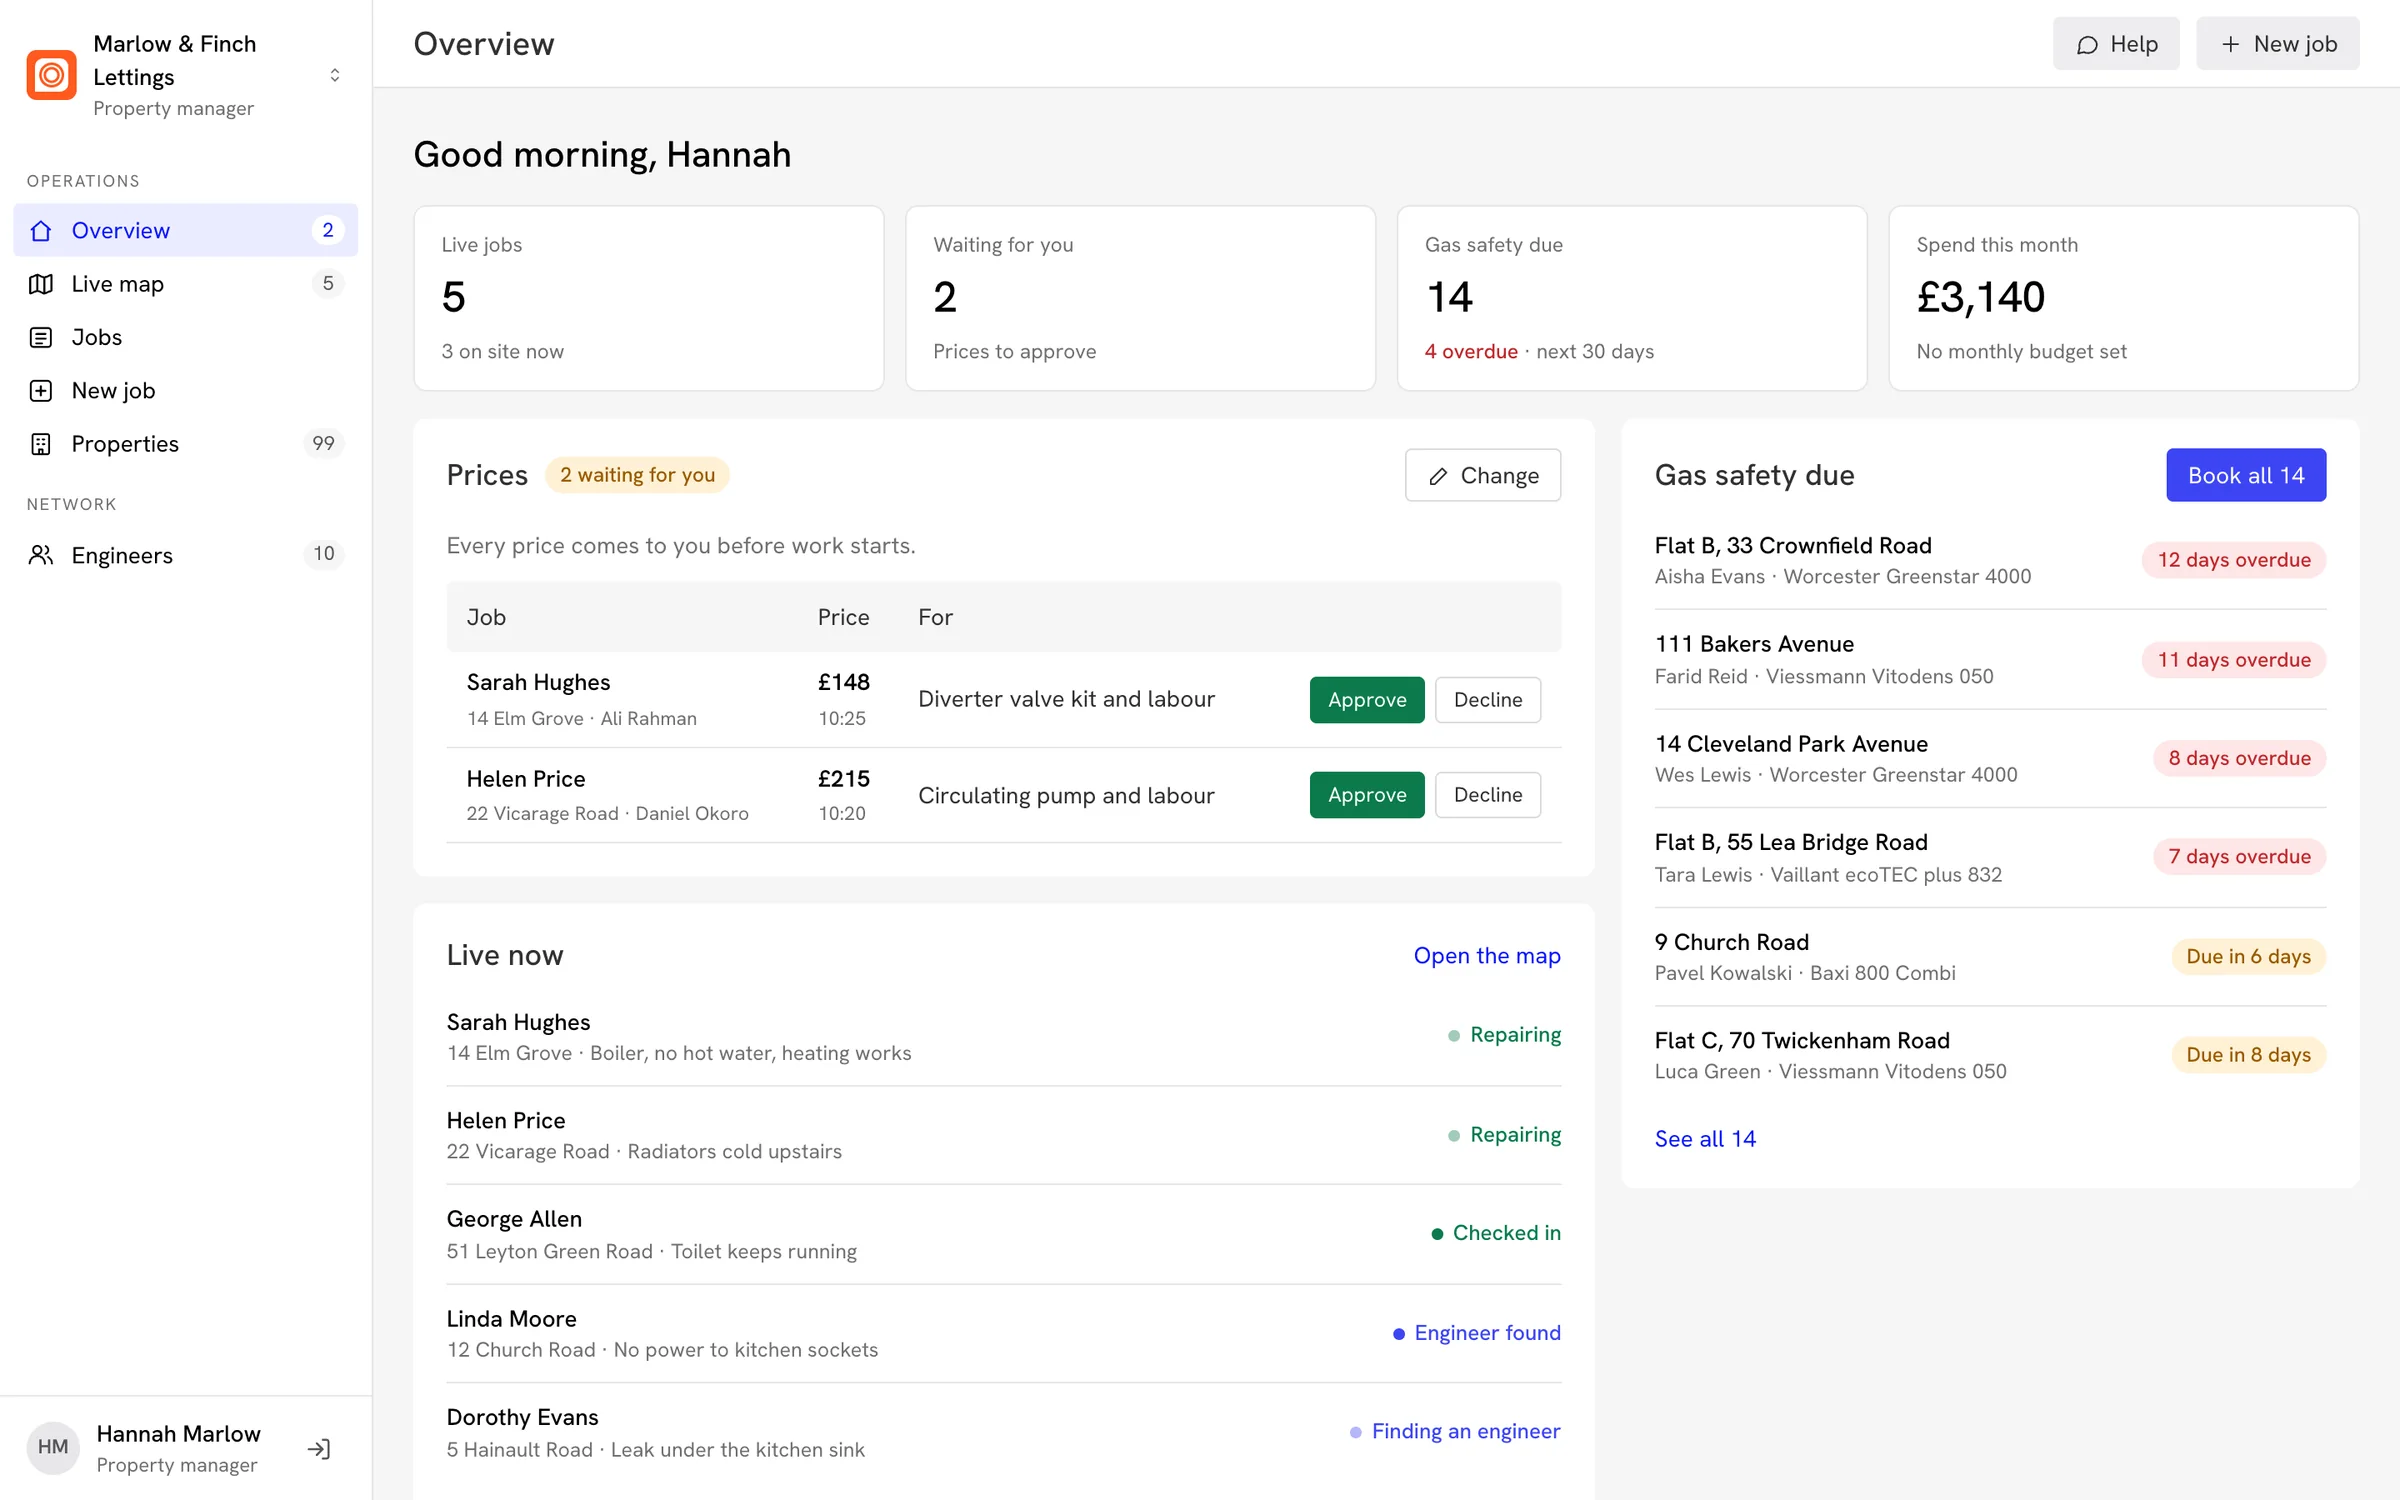Open Help chat button
The width and height of the screenshot is (2400, 1500).
pyautogui.click(x=2116, y=44)
